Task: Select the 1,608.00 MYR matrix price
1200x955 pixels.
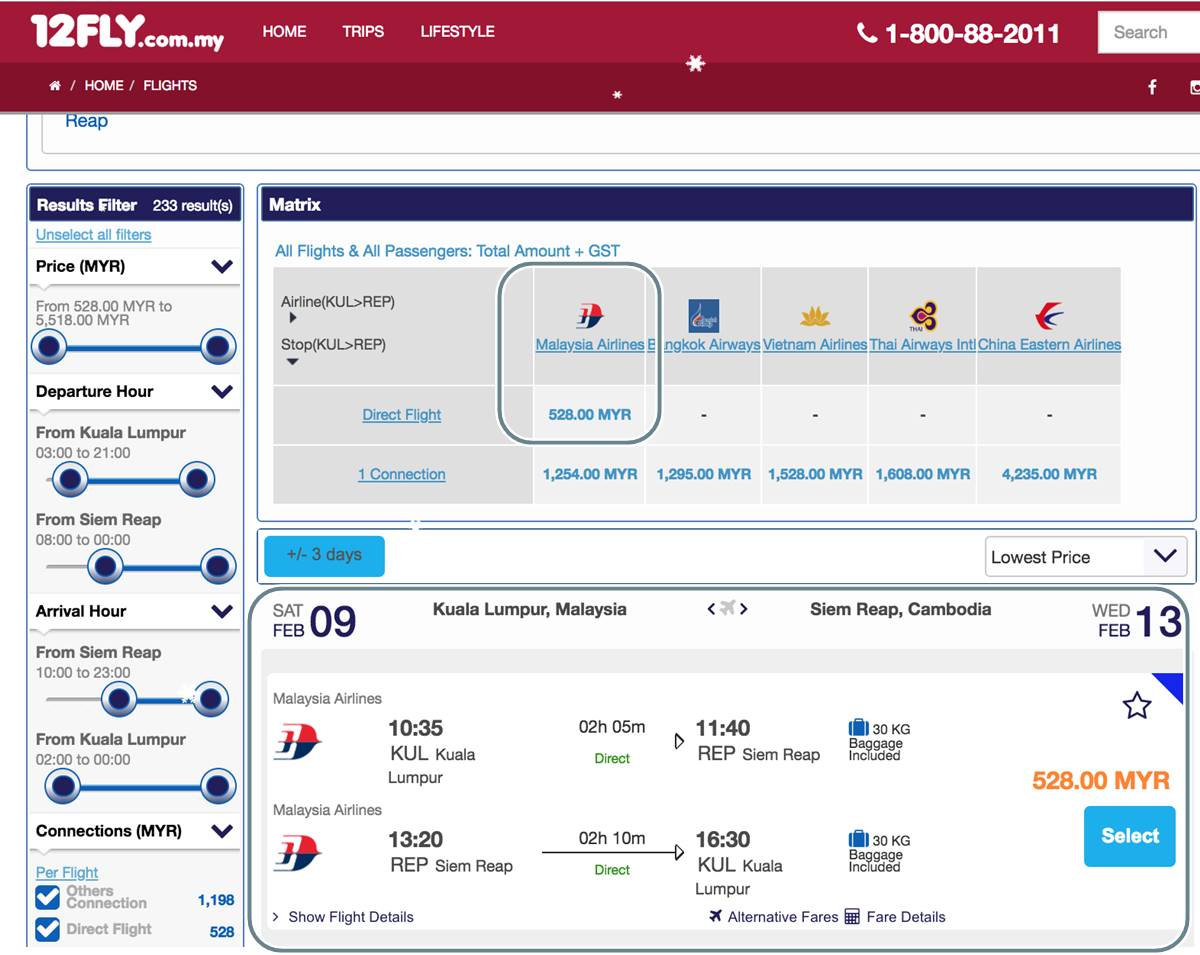Action: [923, 475]
